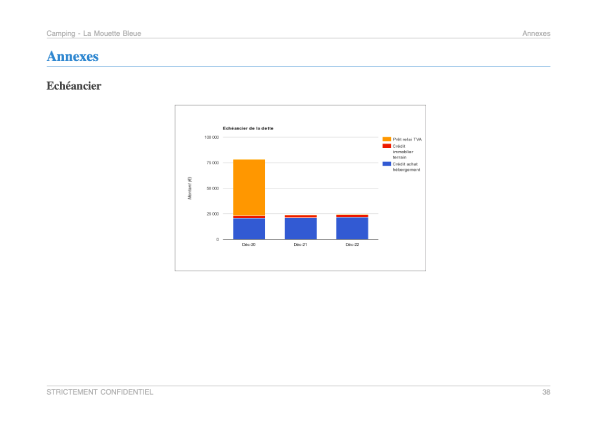Click the orange legend swatch for the TVA loan
Viewport: 600px width, 425px height.
point(386,139)
